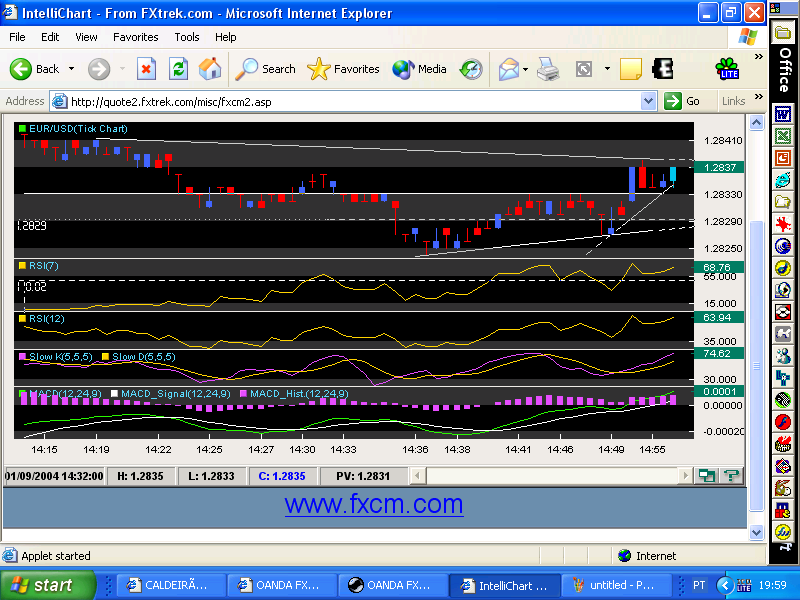Viewport: 800px width, 600px height.
Task: Launch Excel from the Office bar
Action: tap(783, 136)
